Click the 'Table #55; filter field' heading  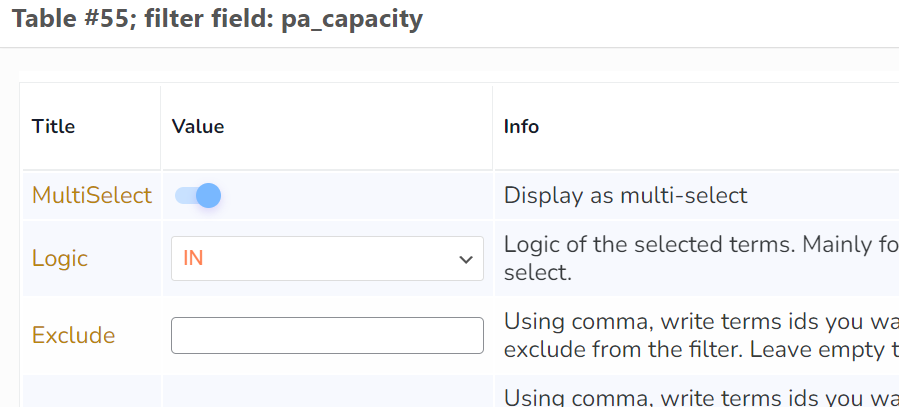[143, 18]
